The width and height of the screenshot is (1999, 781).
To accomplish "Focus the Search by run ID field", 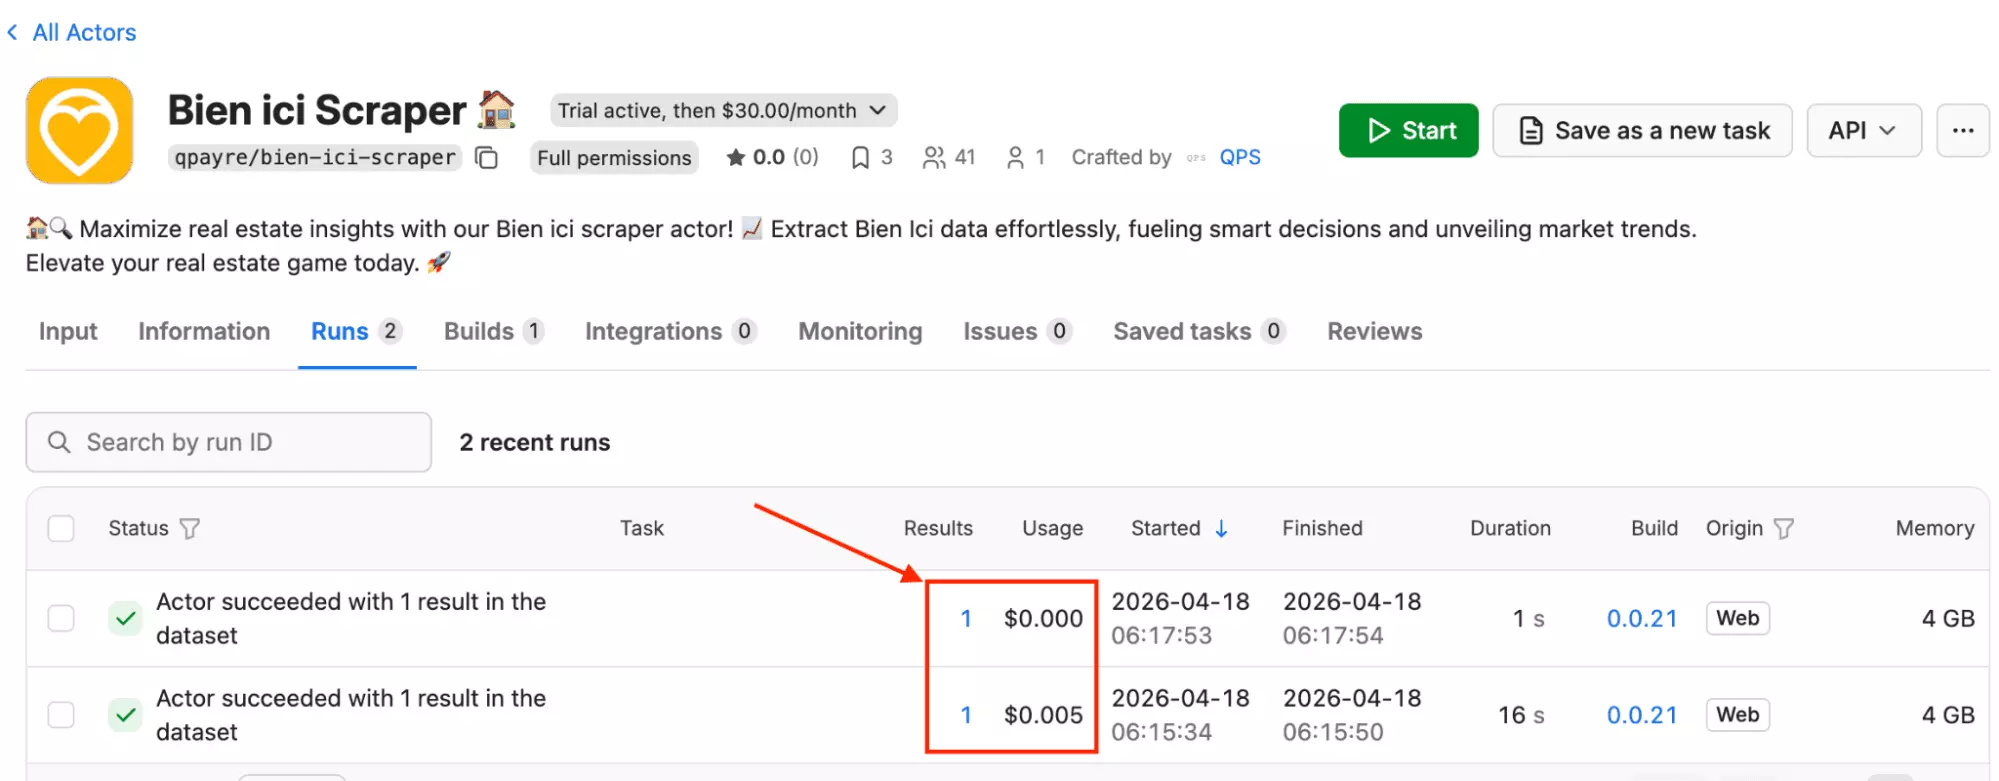I will 240,443.
